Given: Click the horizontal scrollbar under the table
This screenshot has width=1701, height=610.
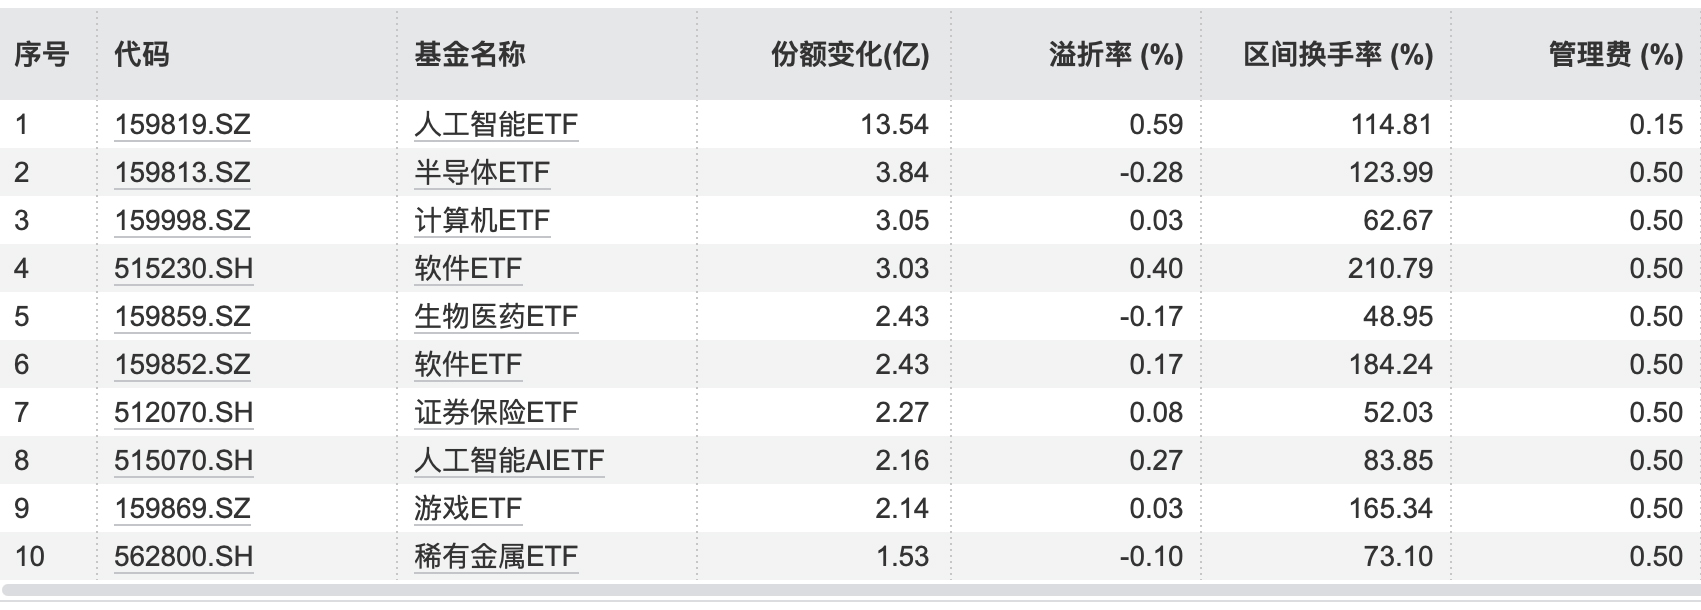Looking at the screenshot, I should point(850,593).
